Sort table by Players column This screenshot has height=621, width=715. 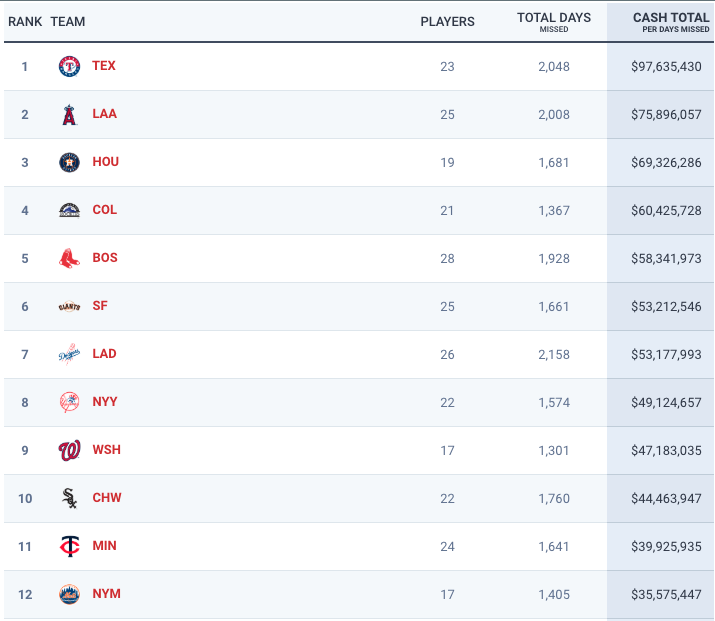pos(447,21)
